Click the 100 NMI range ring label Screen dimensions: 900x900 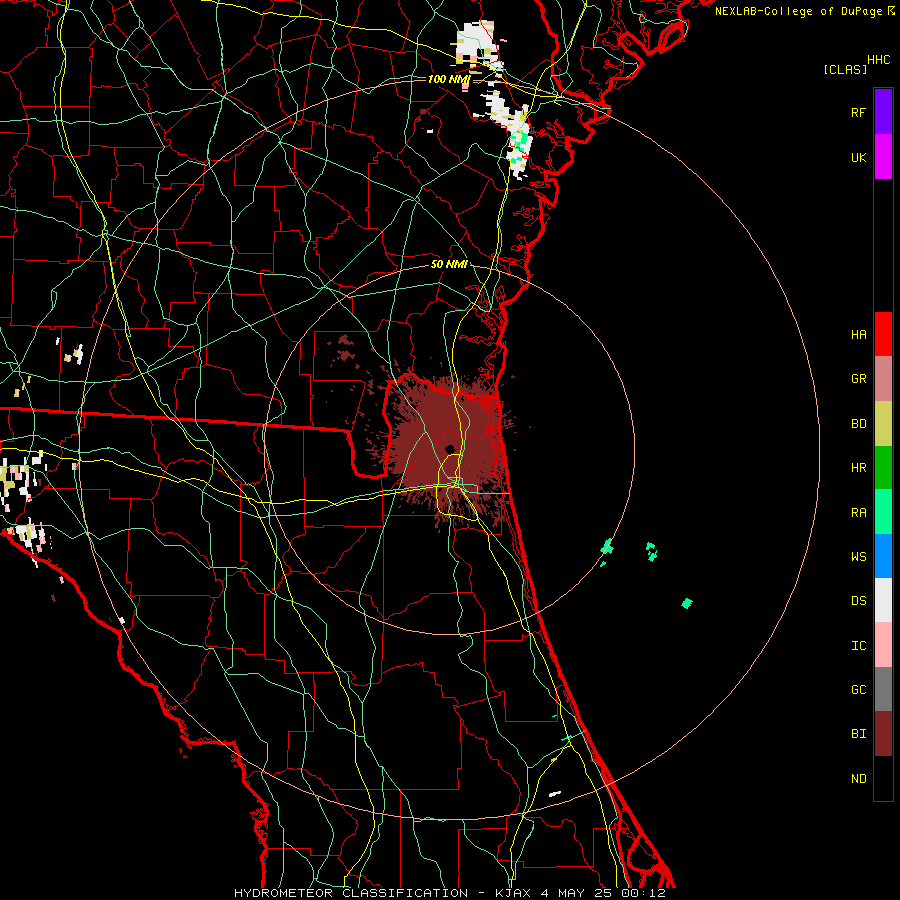coord(449,79)
